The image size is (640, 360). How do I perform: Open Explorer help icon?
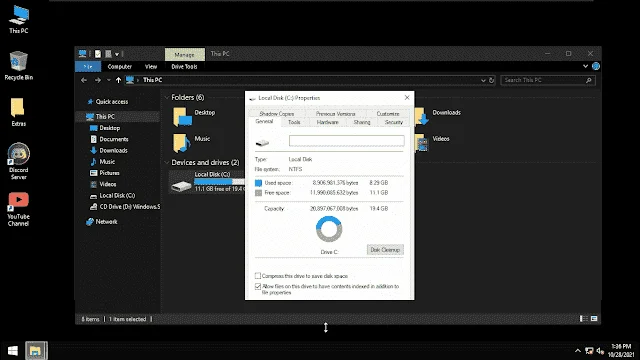(x=596, y=66)
